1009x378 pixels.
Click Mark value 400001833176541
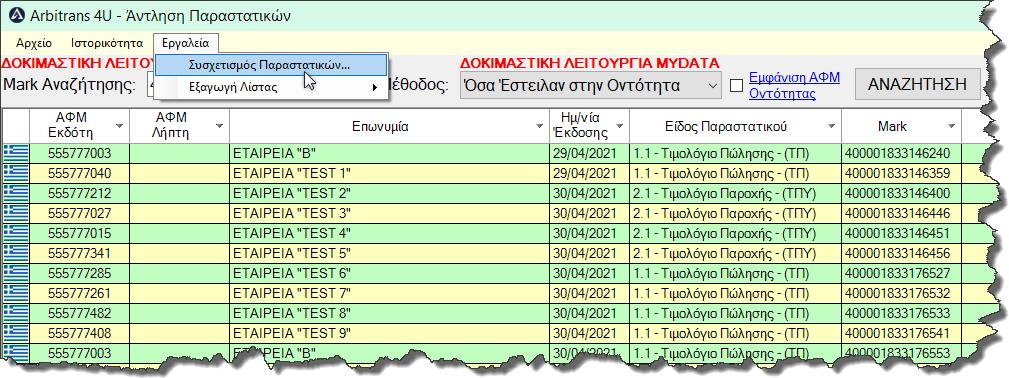point(901,334)
